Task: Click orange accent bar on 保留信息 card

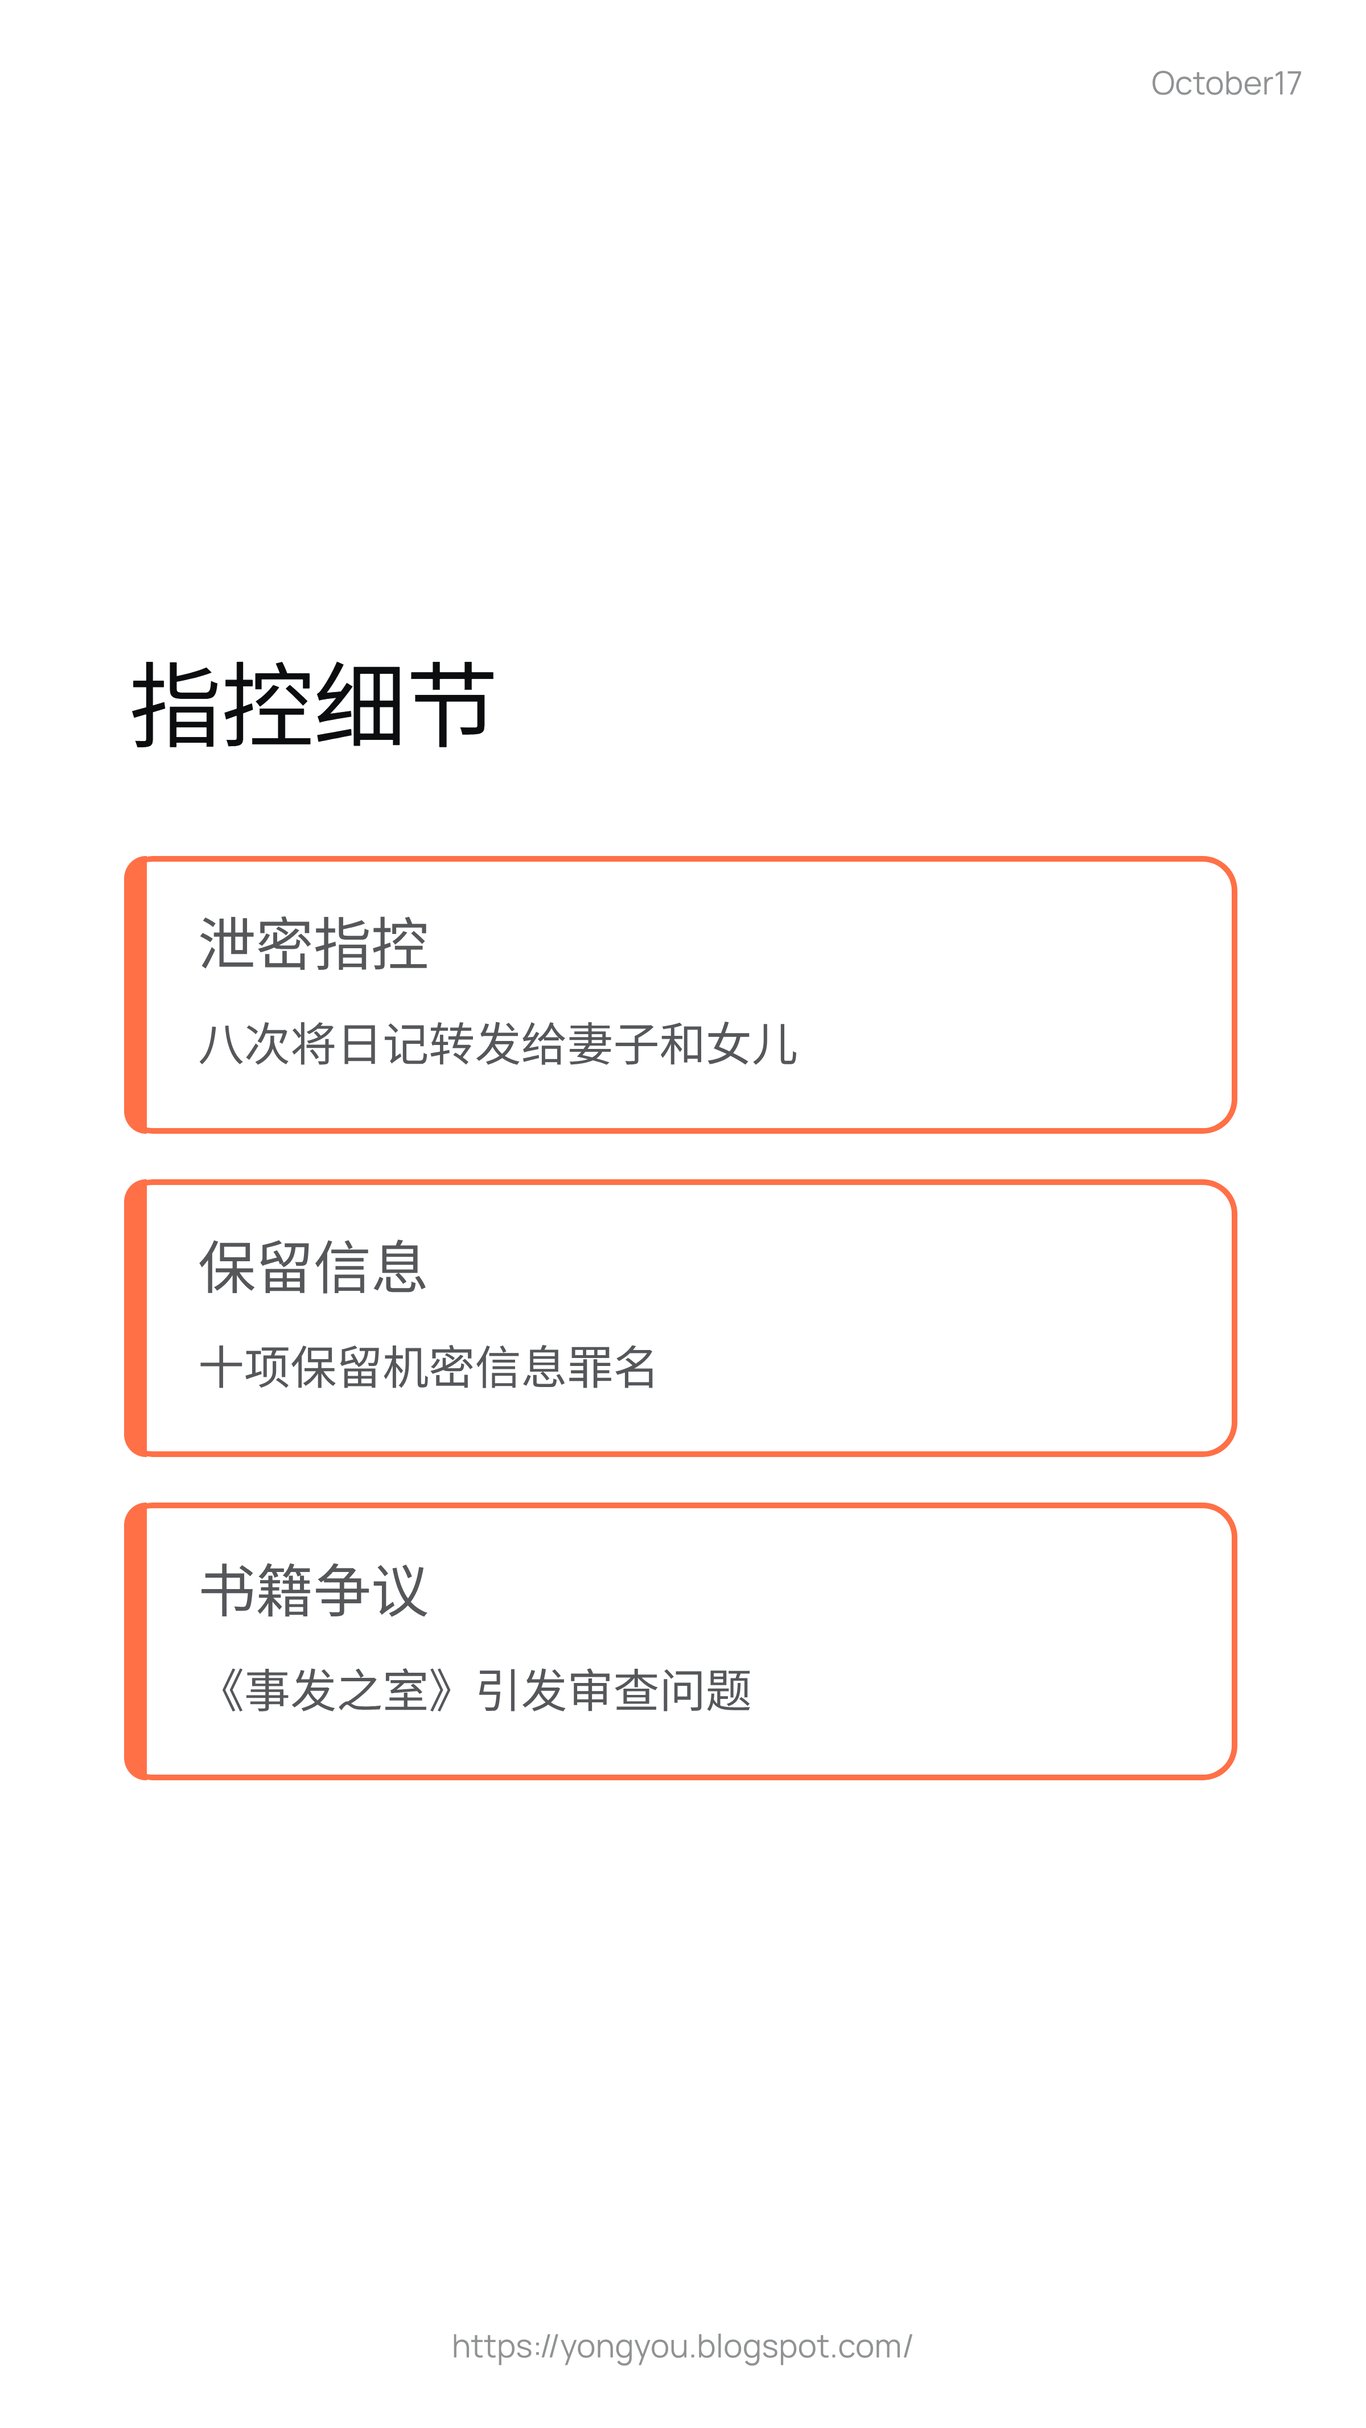Action: coord(136,1317)
